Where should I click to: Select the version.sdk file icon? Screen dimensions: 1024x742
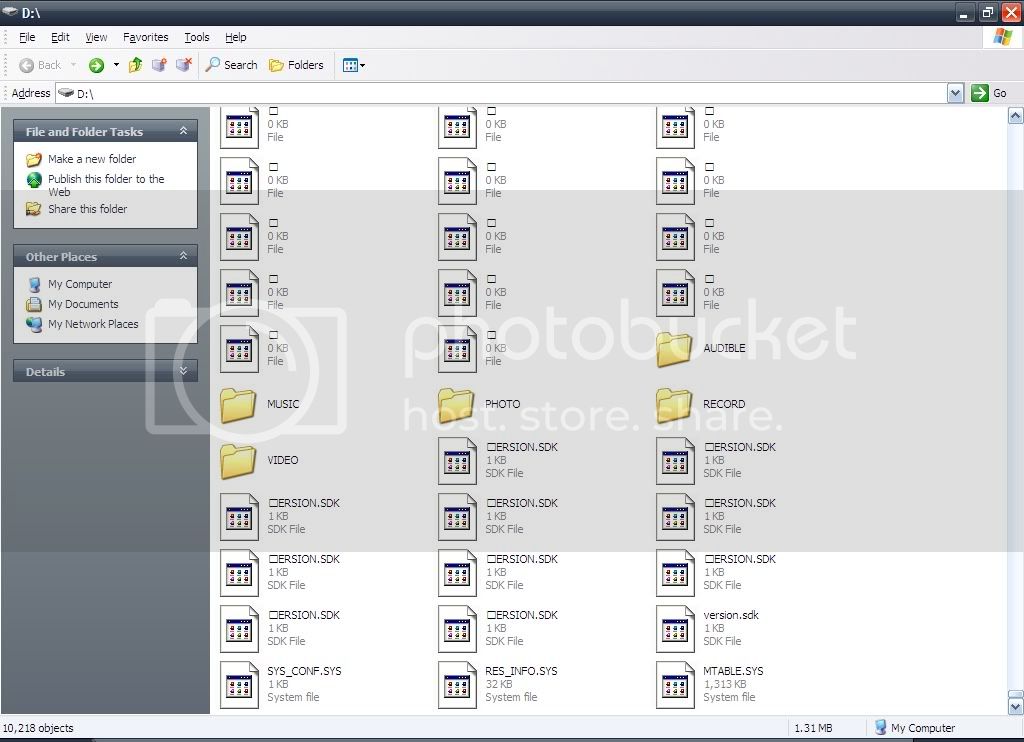coord(675,629)
